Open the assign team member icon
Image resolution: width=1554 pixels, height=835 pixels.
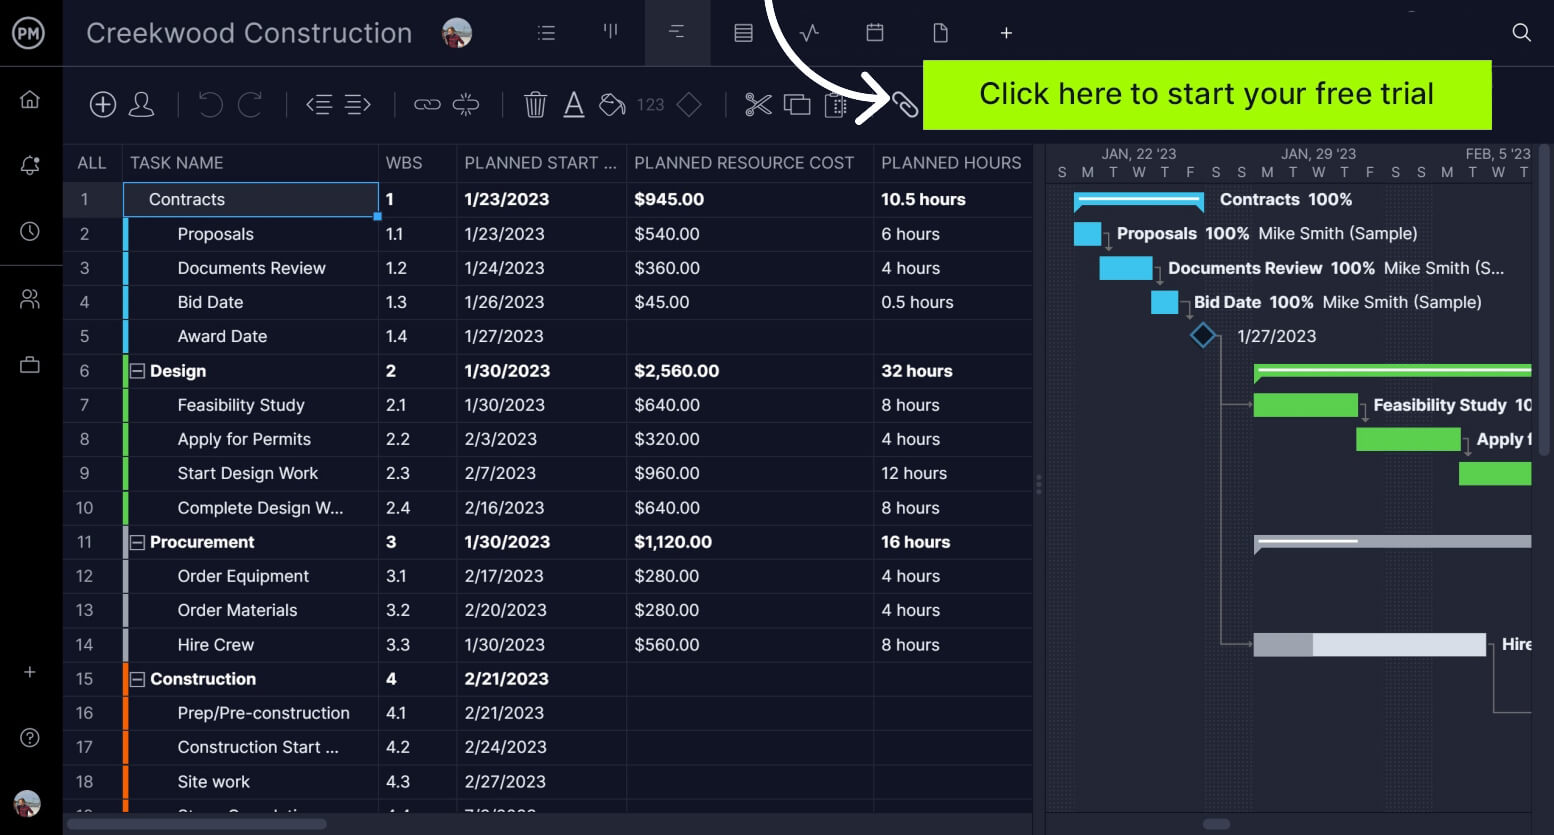[141, 104]
